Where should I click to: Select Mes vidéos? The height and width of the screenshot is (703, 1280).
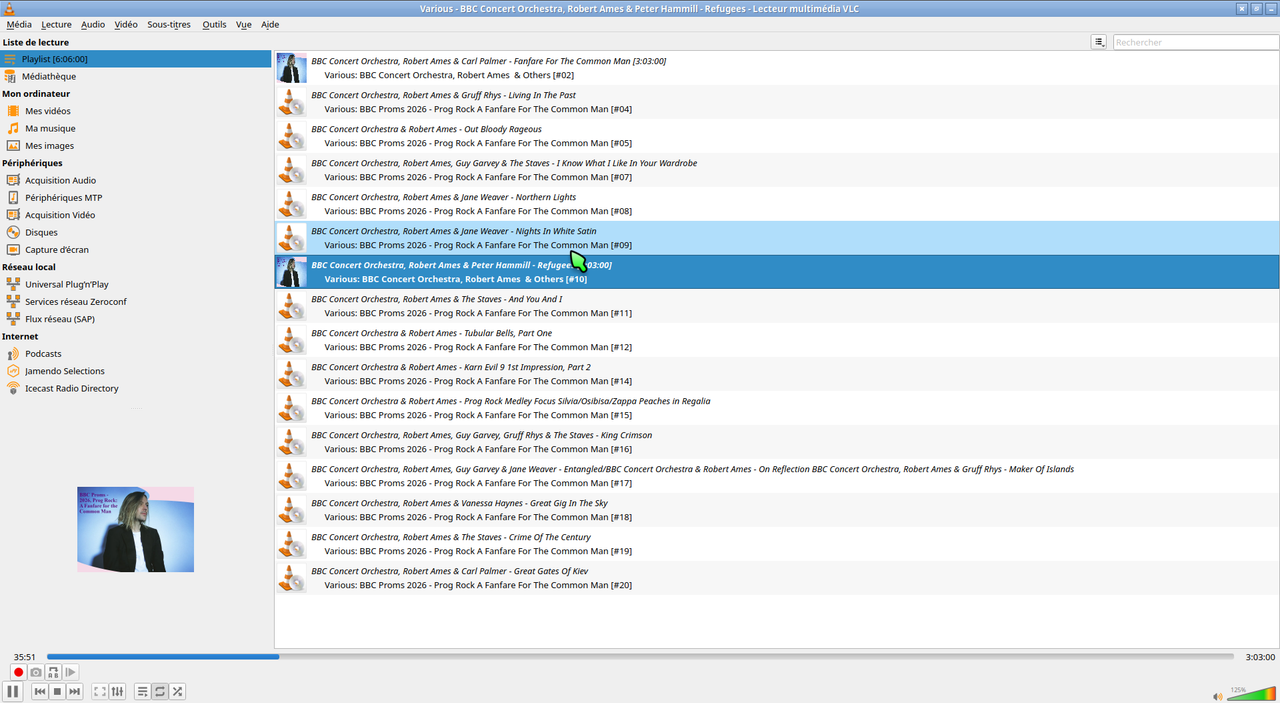[x=136, y=111]
